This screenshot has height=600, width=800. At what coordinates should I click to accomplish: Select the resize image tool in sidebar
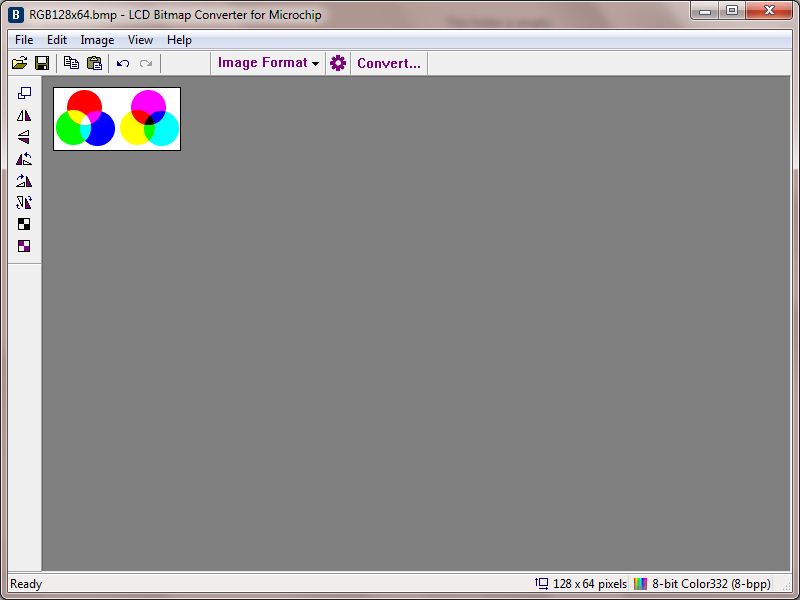24,93
